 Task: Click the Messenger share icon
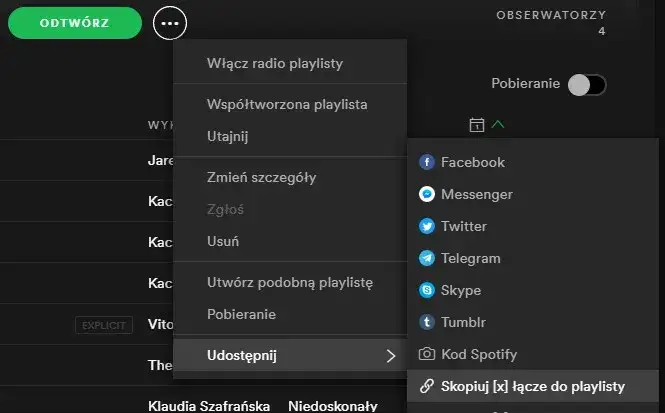pos(427,194)
